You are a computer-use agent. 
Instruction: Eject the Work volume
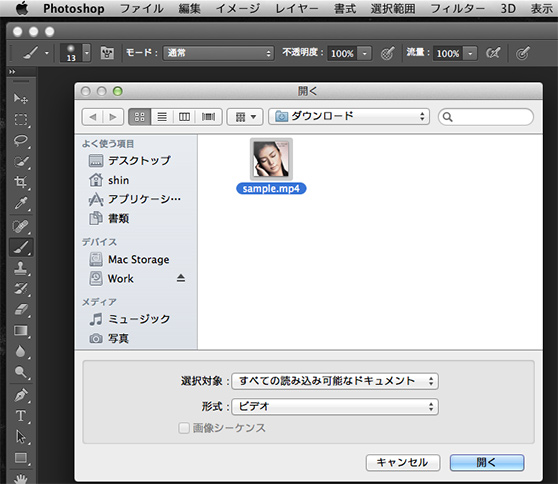tap(181, 278)
